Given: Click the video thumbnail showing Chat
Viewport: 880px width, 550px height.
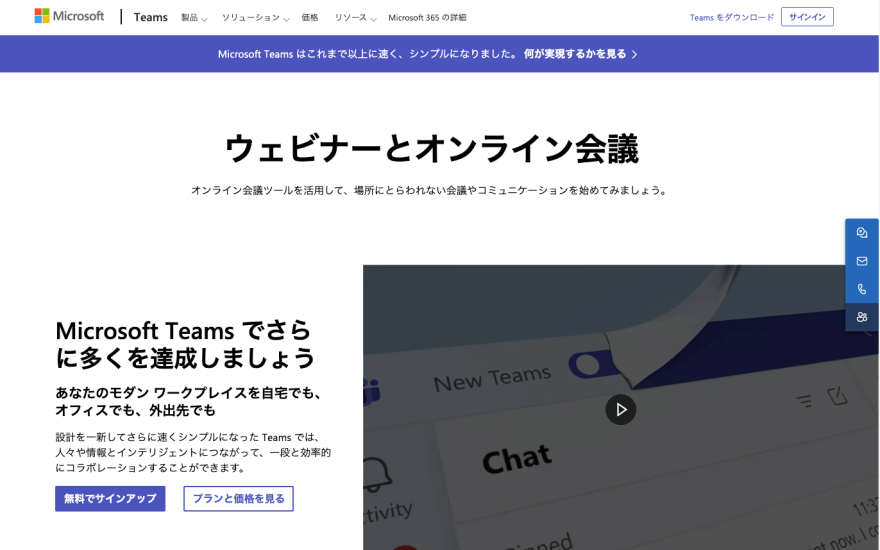Looking at the screenshot, I should [621, 407].
